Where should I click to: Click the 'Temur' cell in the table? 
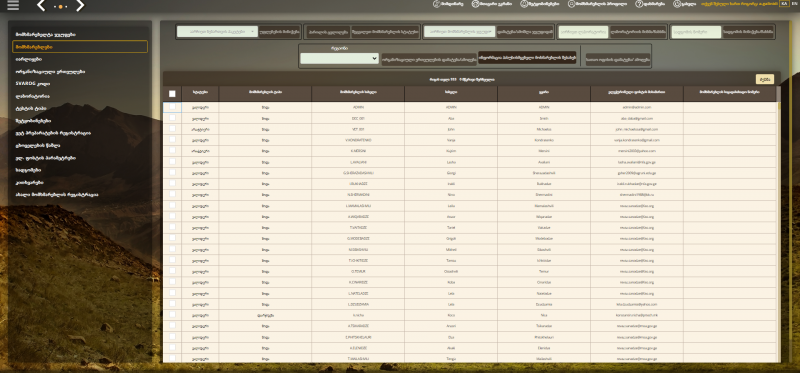(544, 271)
